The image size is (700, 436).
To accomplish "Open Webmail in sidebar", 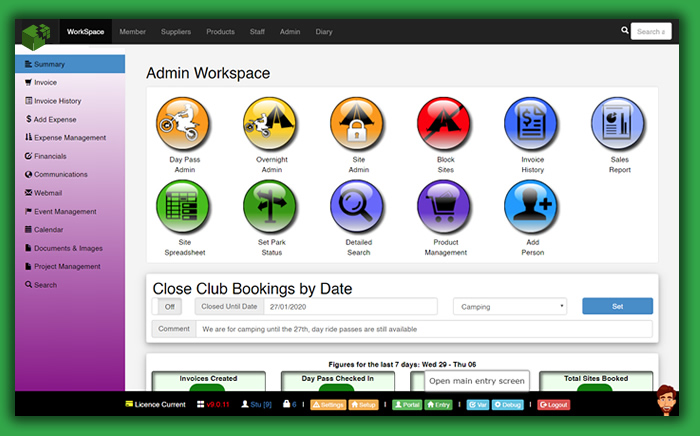I will pyautogui.click(x=70, y=193).
